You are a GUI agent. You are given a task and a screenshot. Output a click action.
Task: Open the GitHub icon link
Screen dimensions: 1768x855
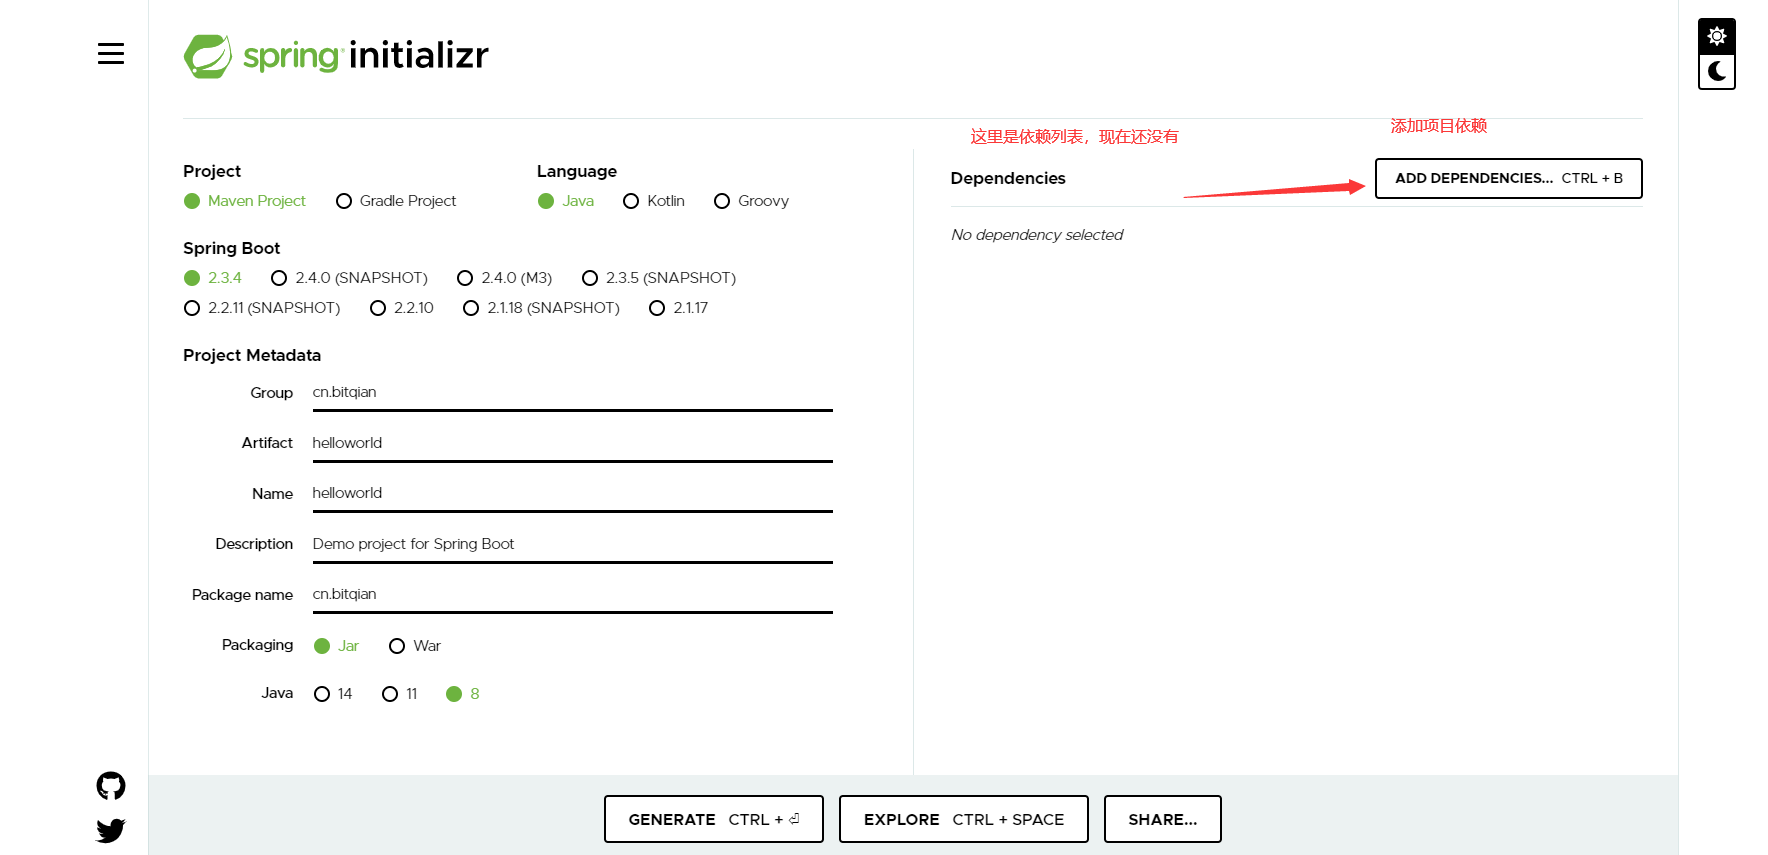click(x=111, y=786)
